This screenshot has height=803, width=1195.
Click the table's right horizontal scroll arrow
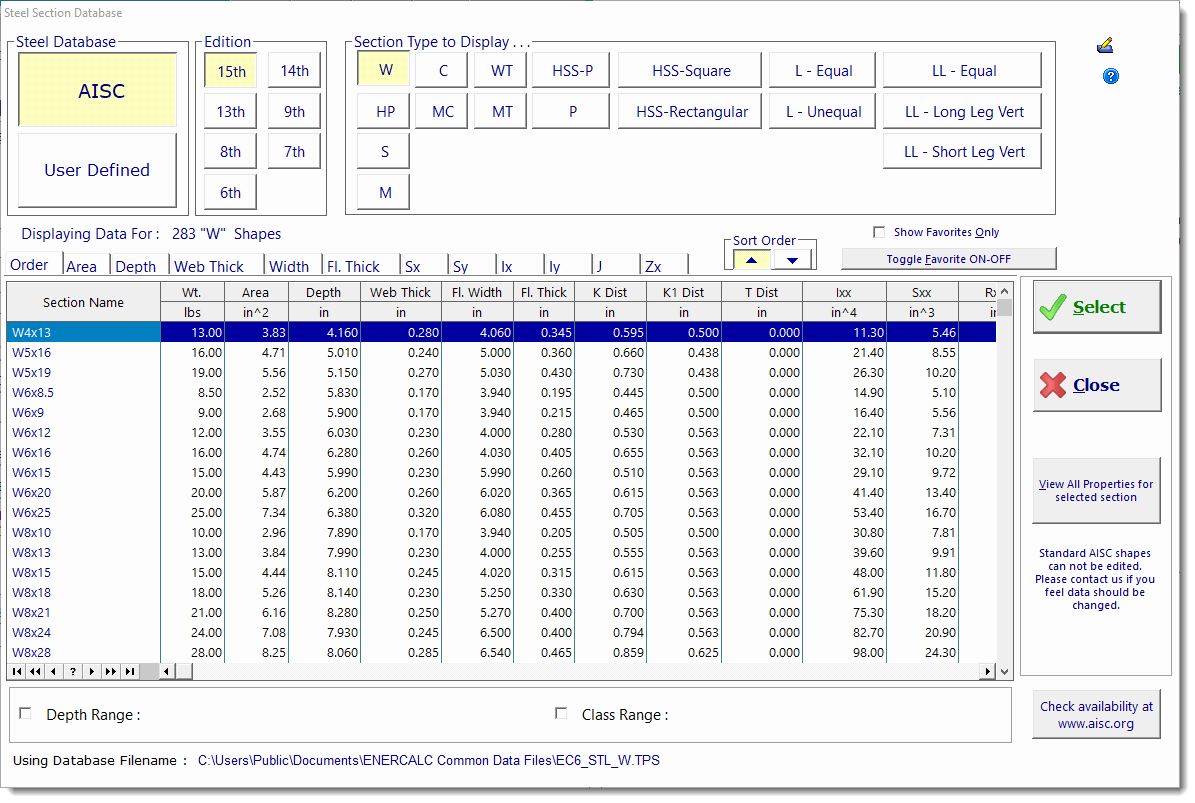pyautogui.click(x=988, y=671)
